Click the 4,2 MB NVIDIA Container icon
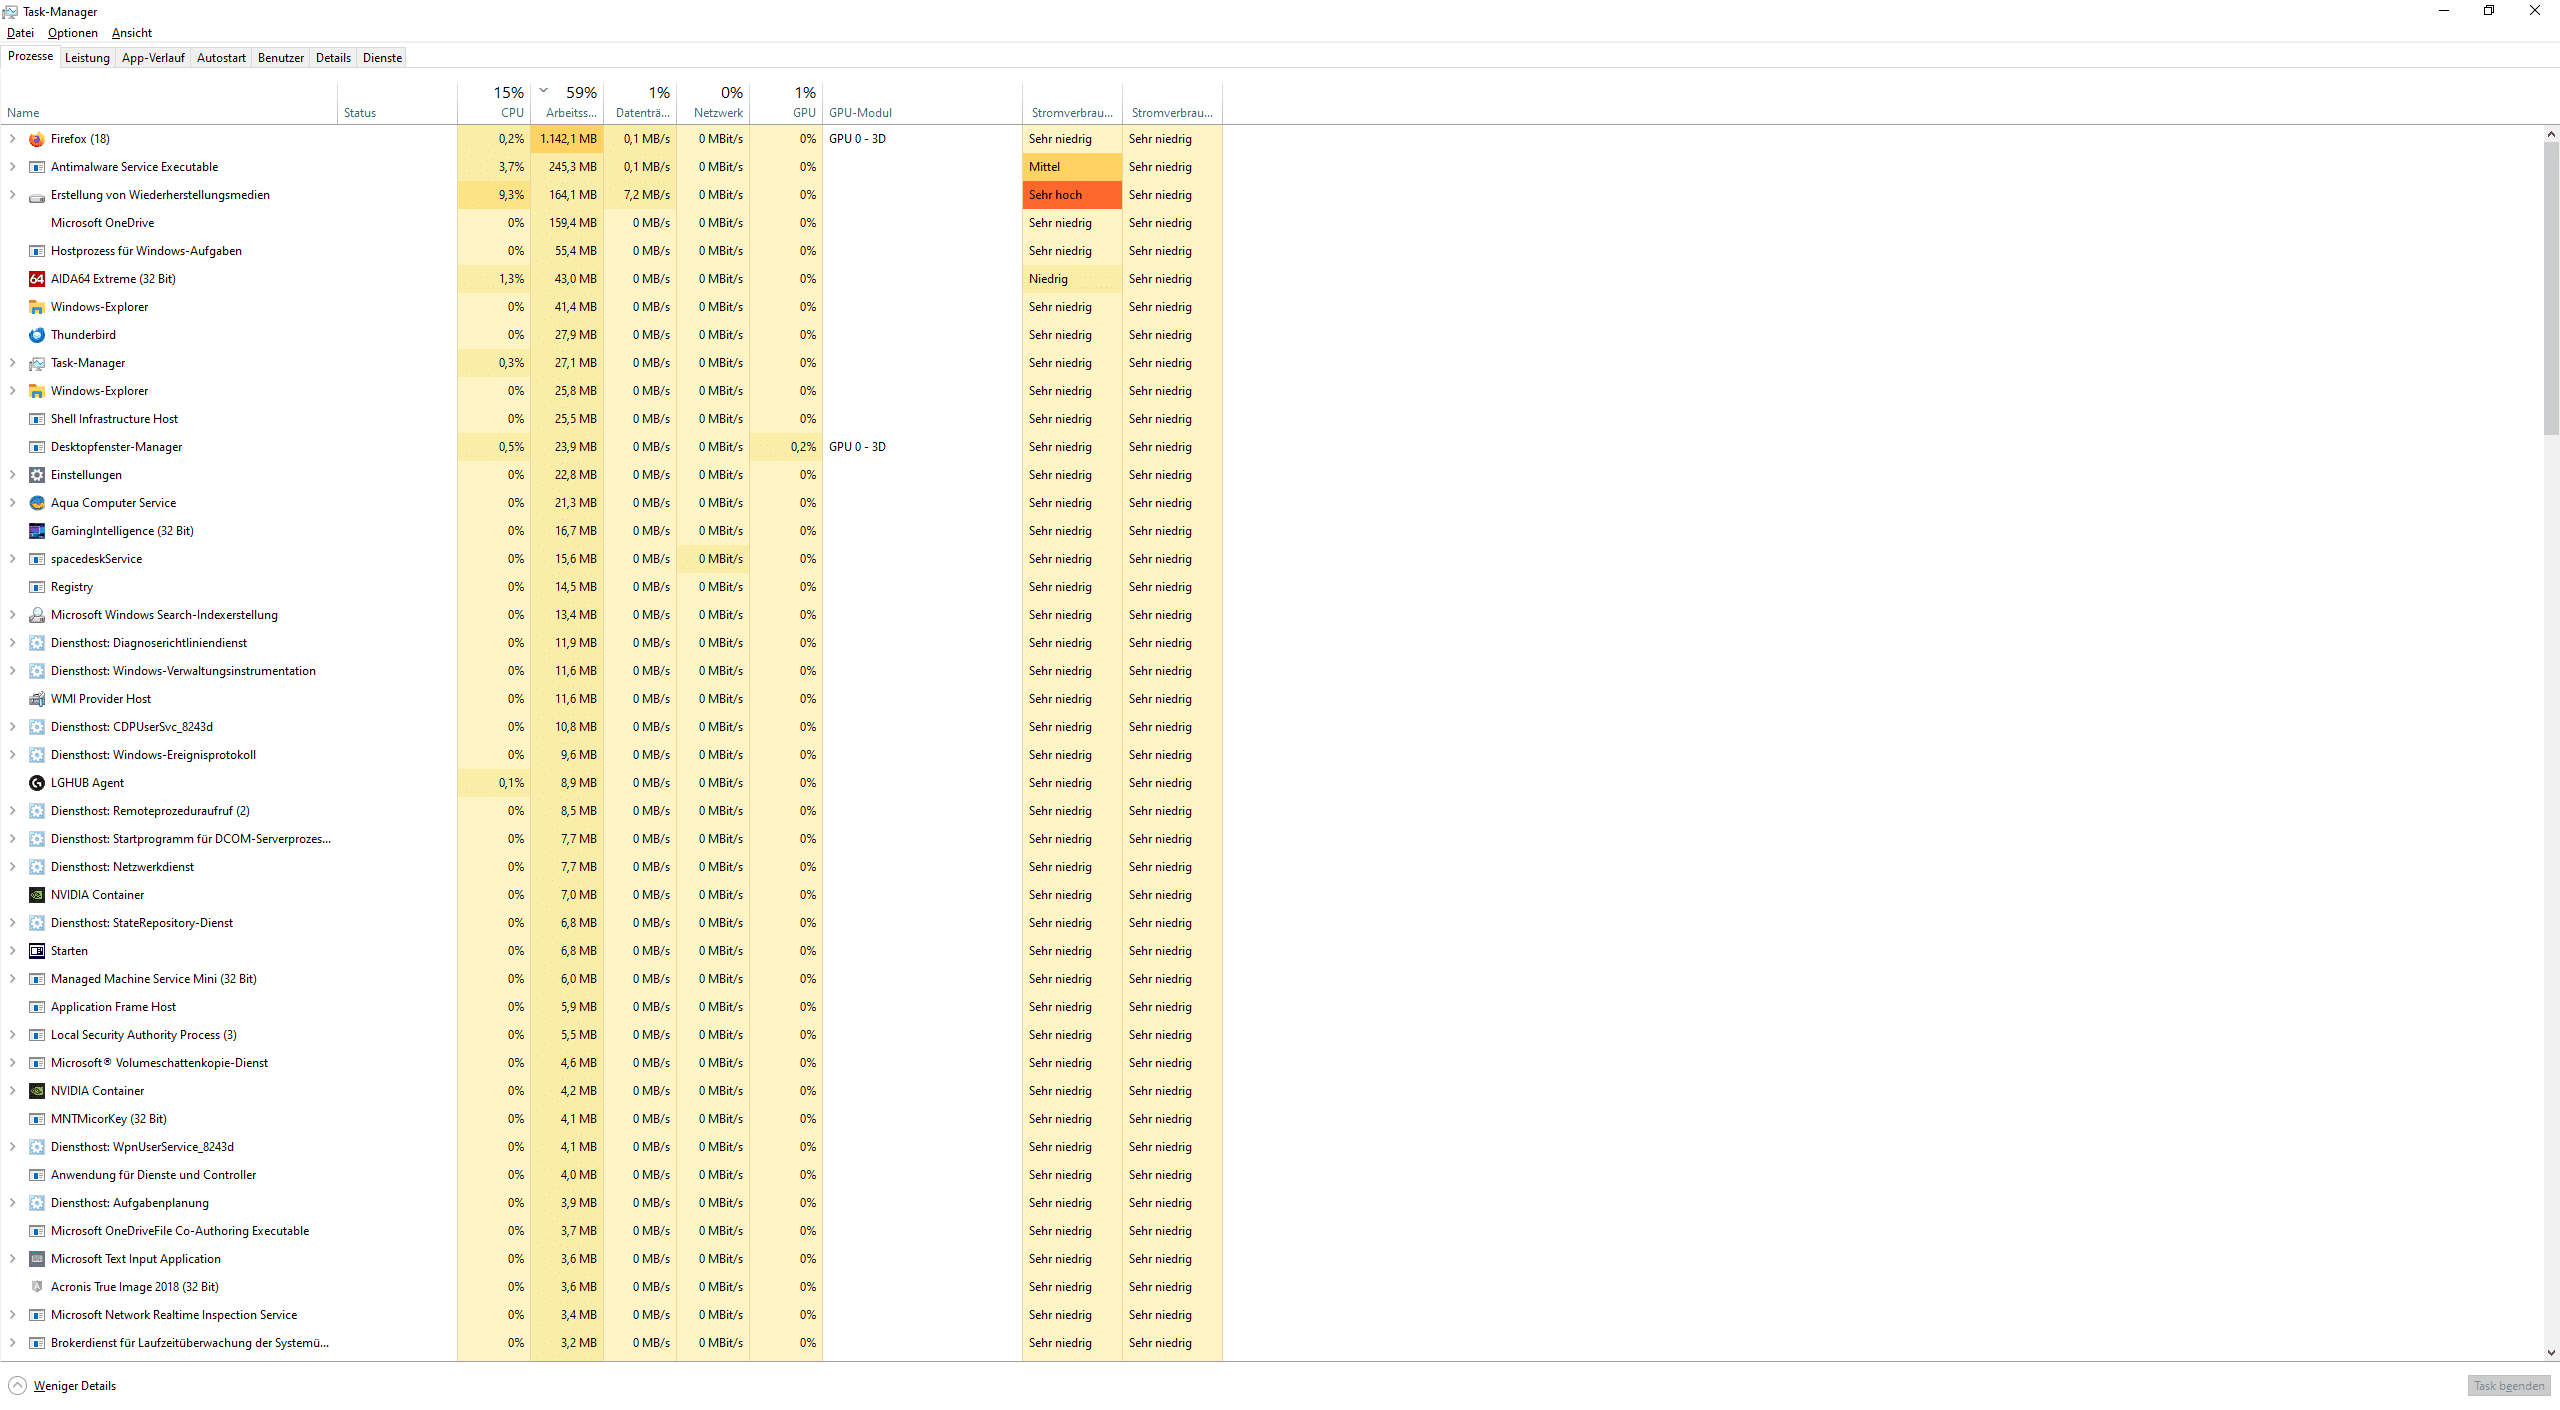This screenshot has height=1410, width=2560. pyautogui.click(x=37, y=1091)
